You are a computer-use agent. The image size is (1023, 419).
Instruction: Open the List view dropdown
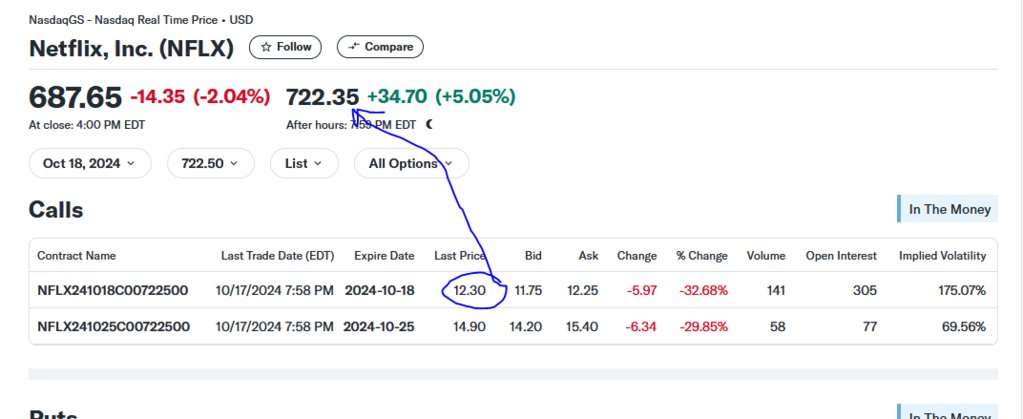pos(304,163)
